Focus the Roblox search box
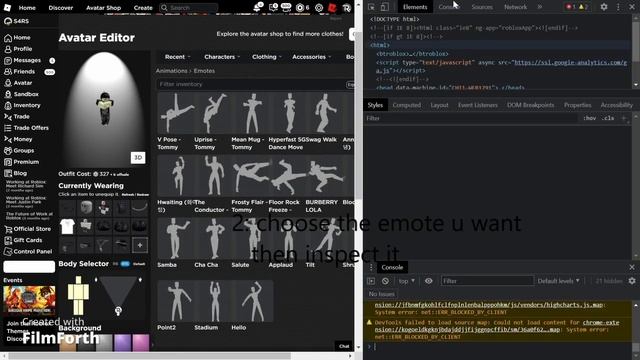640x360 pixels. (x=188, y=7)
